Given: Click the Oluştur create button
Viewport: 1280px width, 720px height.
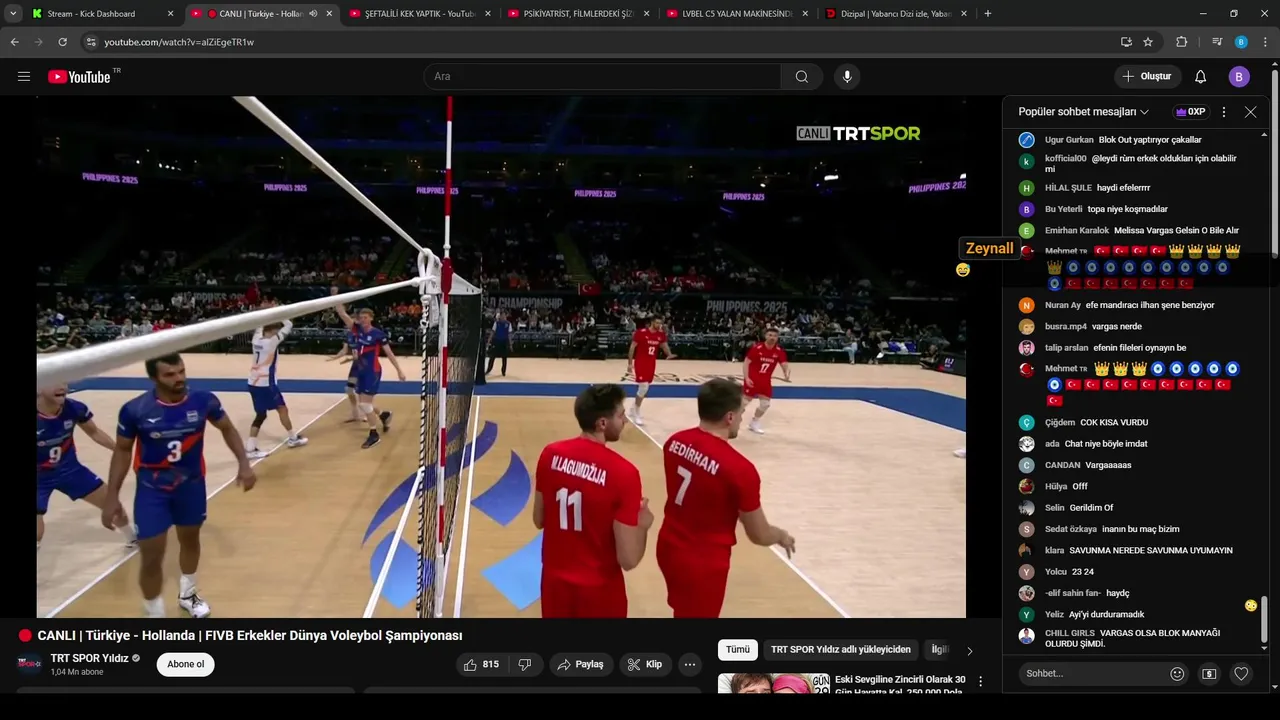Looking at the screenshot, I should pyautogui.click(x=1147, y=76).
